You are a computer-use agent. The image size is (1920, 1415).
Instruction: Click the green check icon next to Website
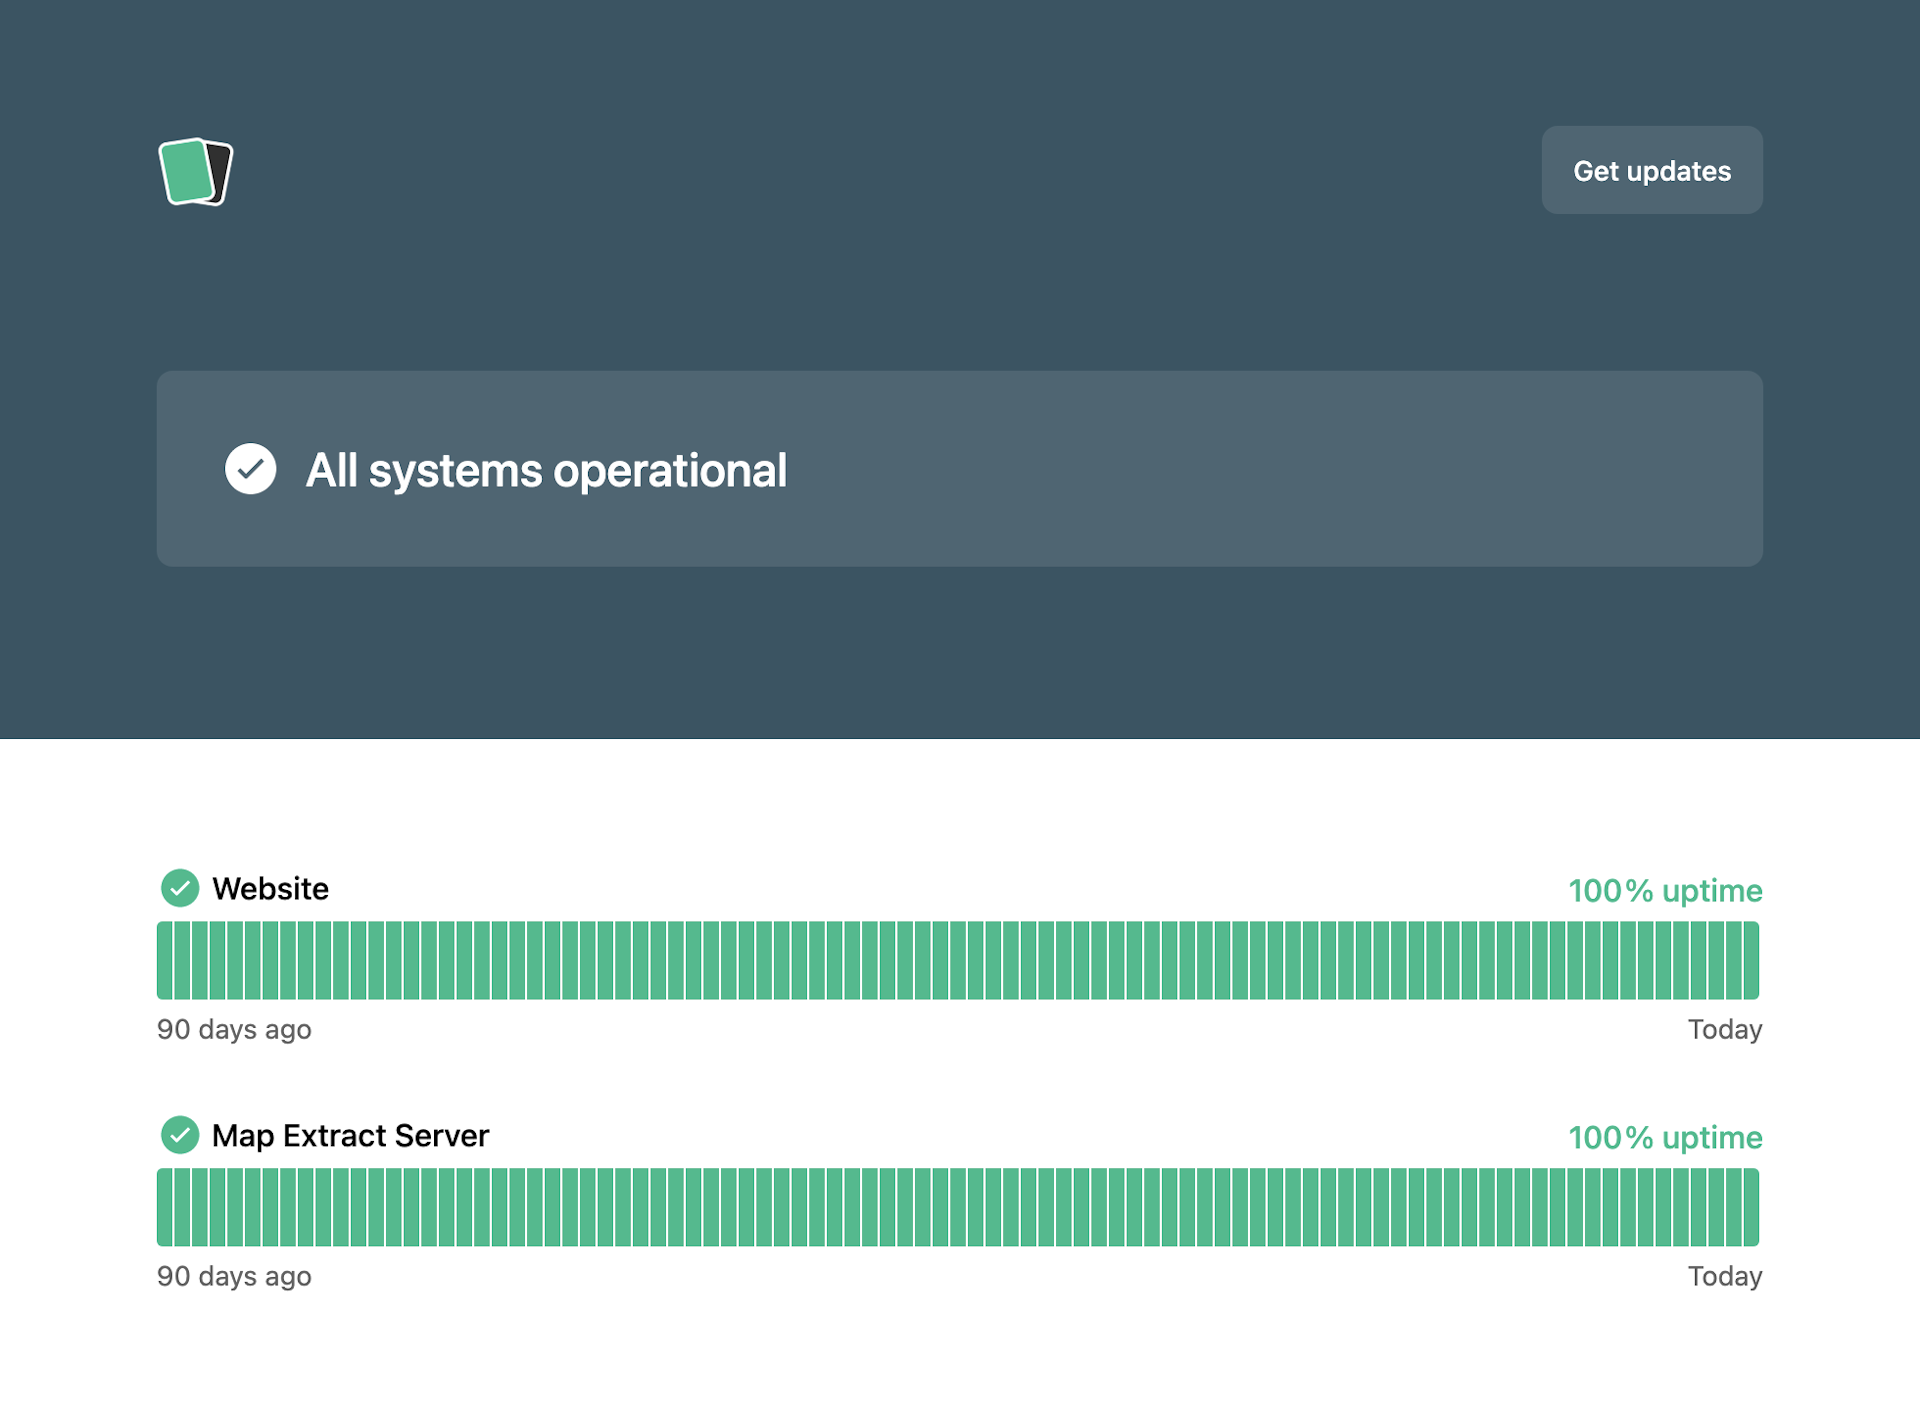pos(180,888)
